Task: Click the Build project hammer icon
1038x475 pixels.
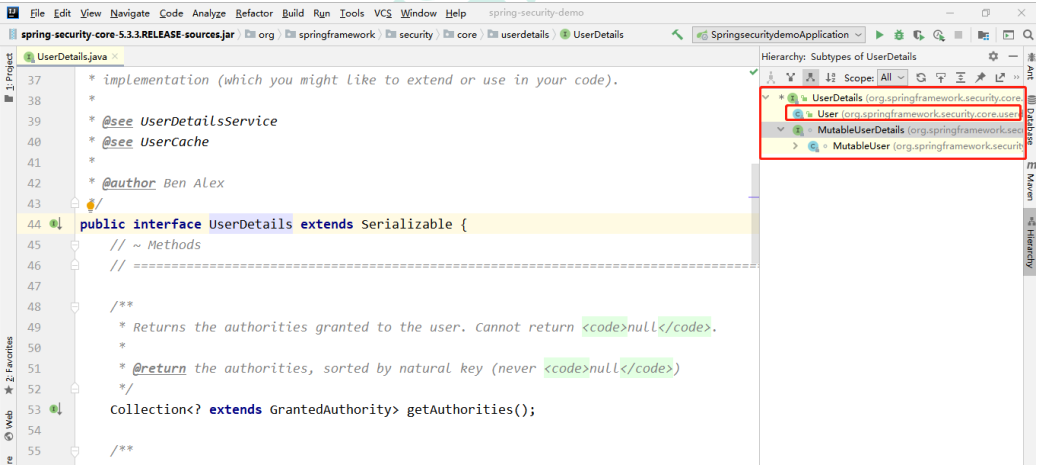Action: click(x=677, y=34)
